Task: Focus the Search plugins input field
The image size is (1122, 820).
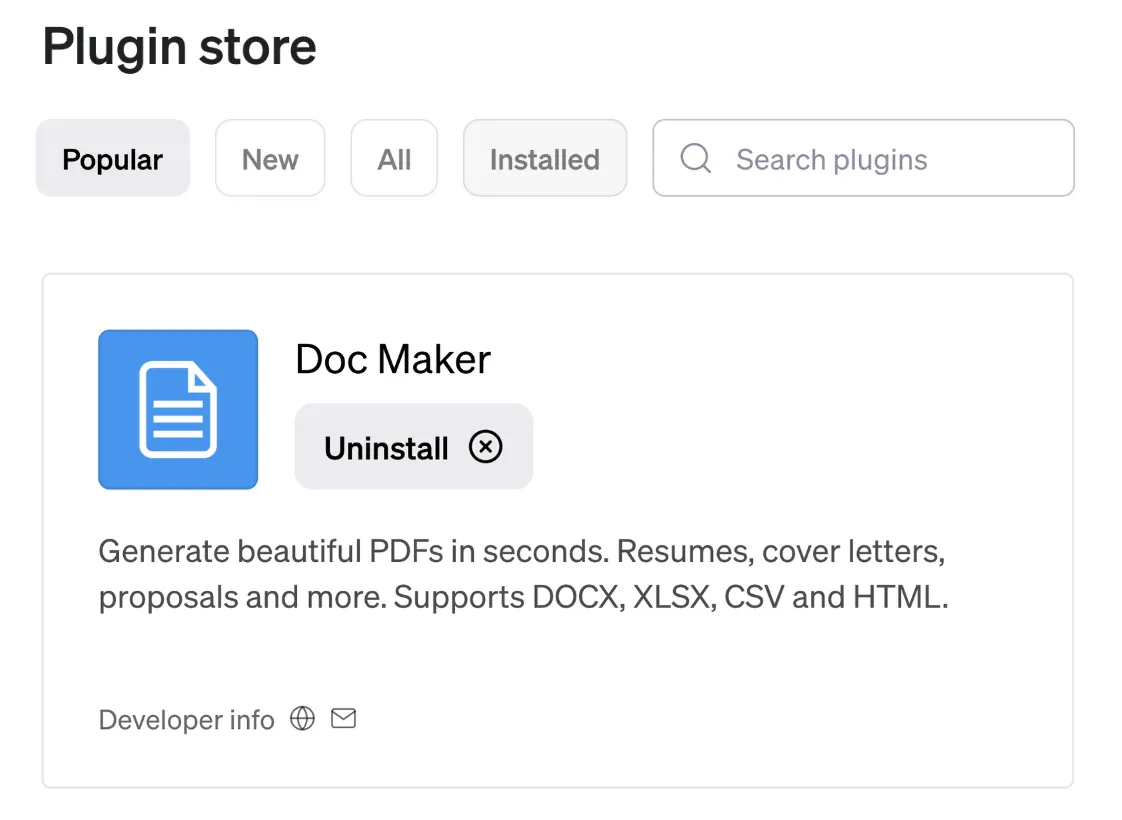Action: (880, 159)
